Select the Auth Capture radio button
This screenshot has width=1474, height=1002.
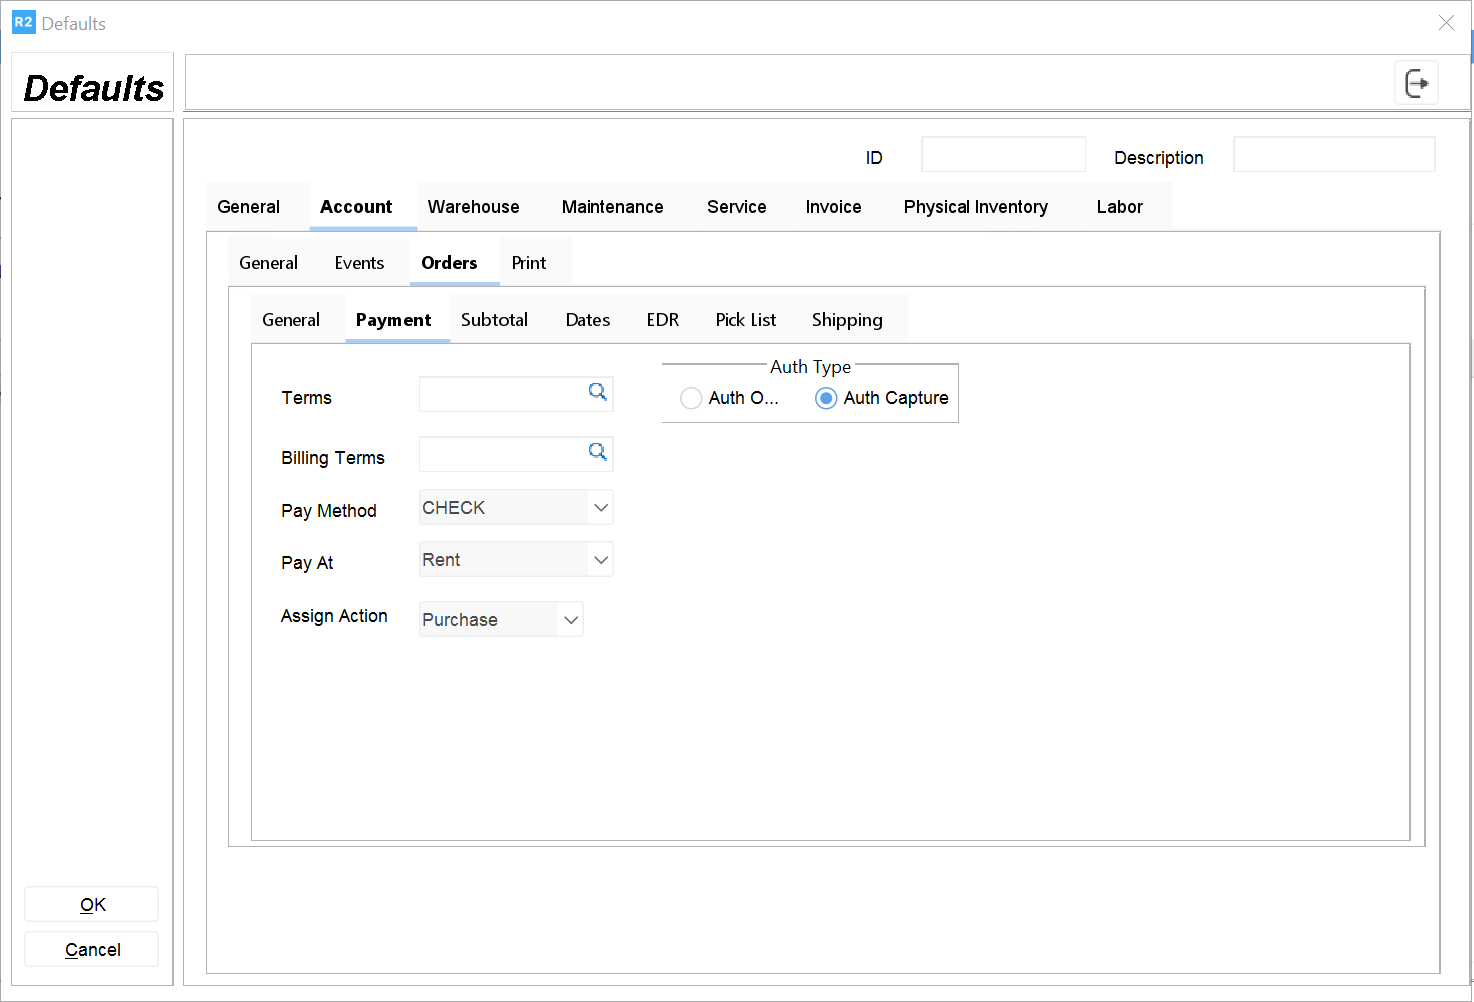coord(826,398)
